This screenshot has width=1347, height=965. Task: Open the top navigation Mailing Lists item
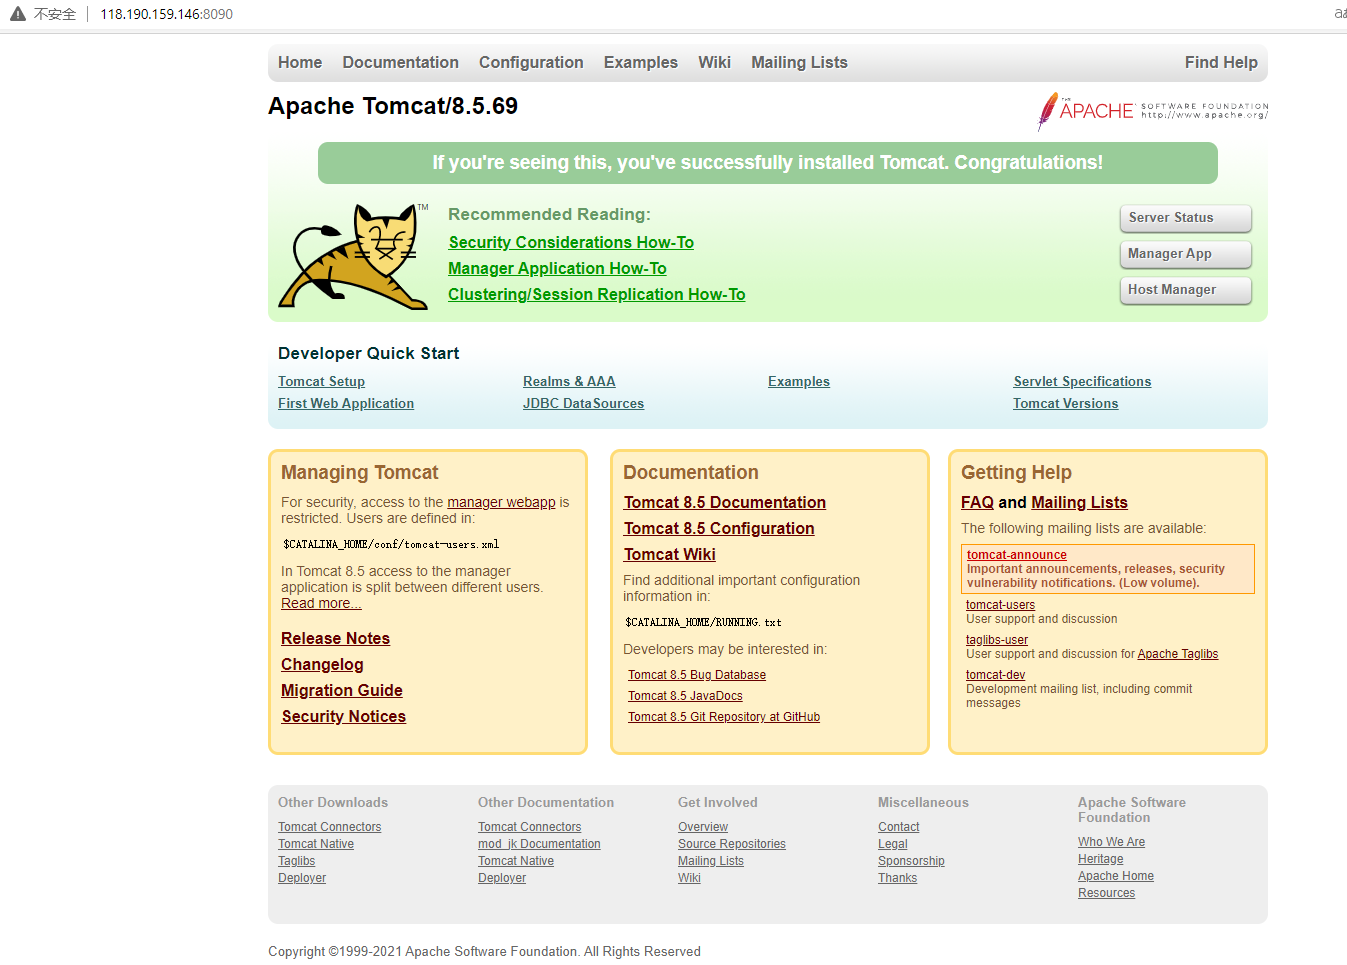point(799,62)
